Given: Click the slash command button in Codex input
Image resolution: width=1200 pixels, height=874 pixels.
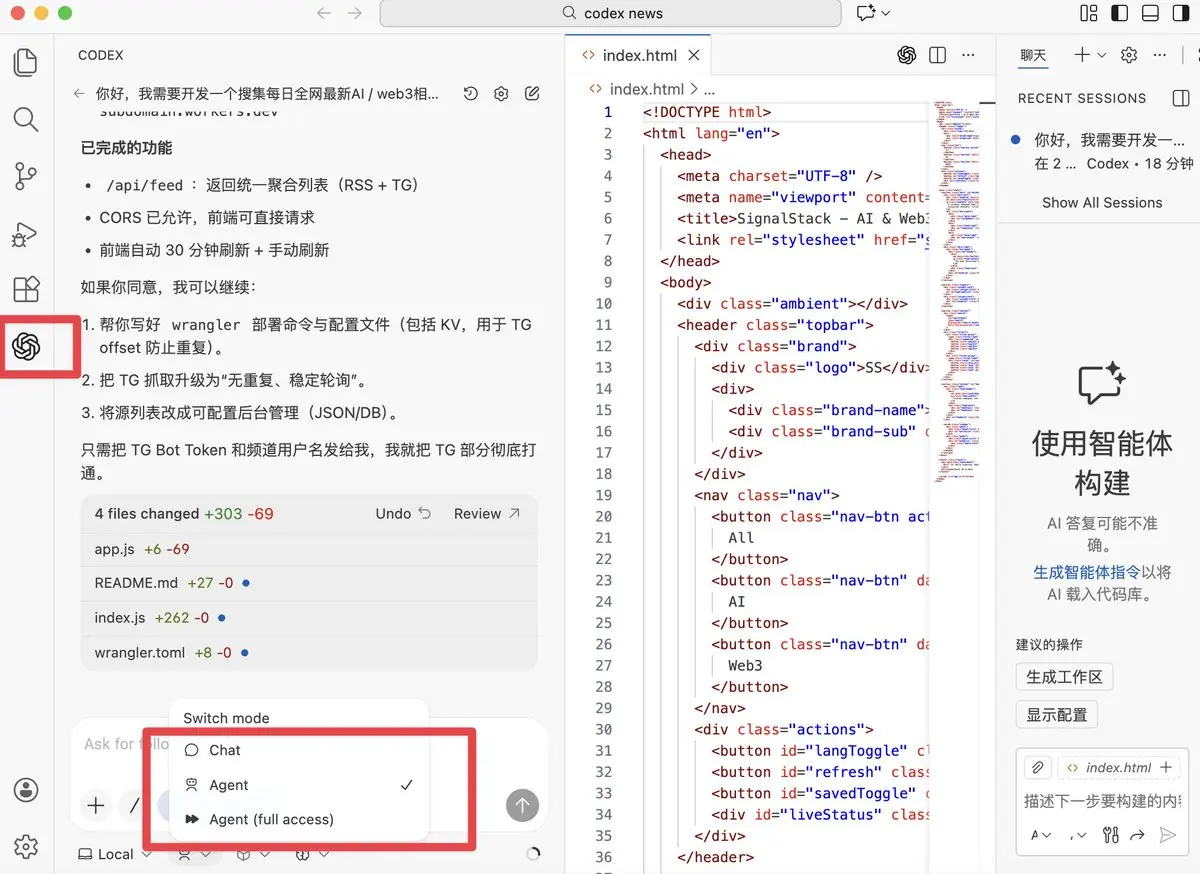Looking at the screenshot, I should 134,805.
